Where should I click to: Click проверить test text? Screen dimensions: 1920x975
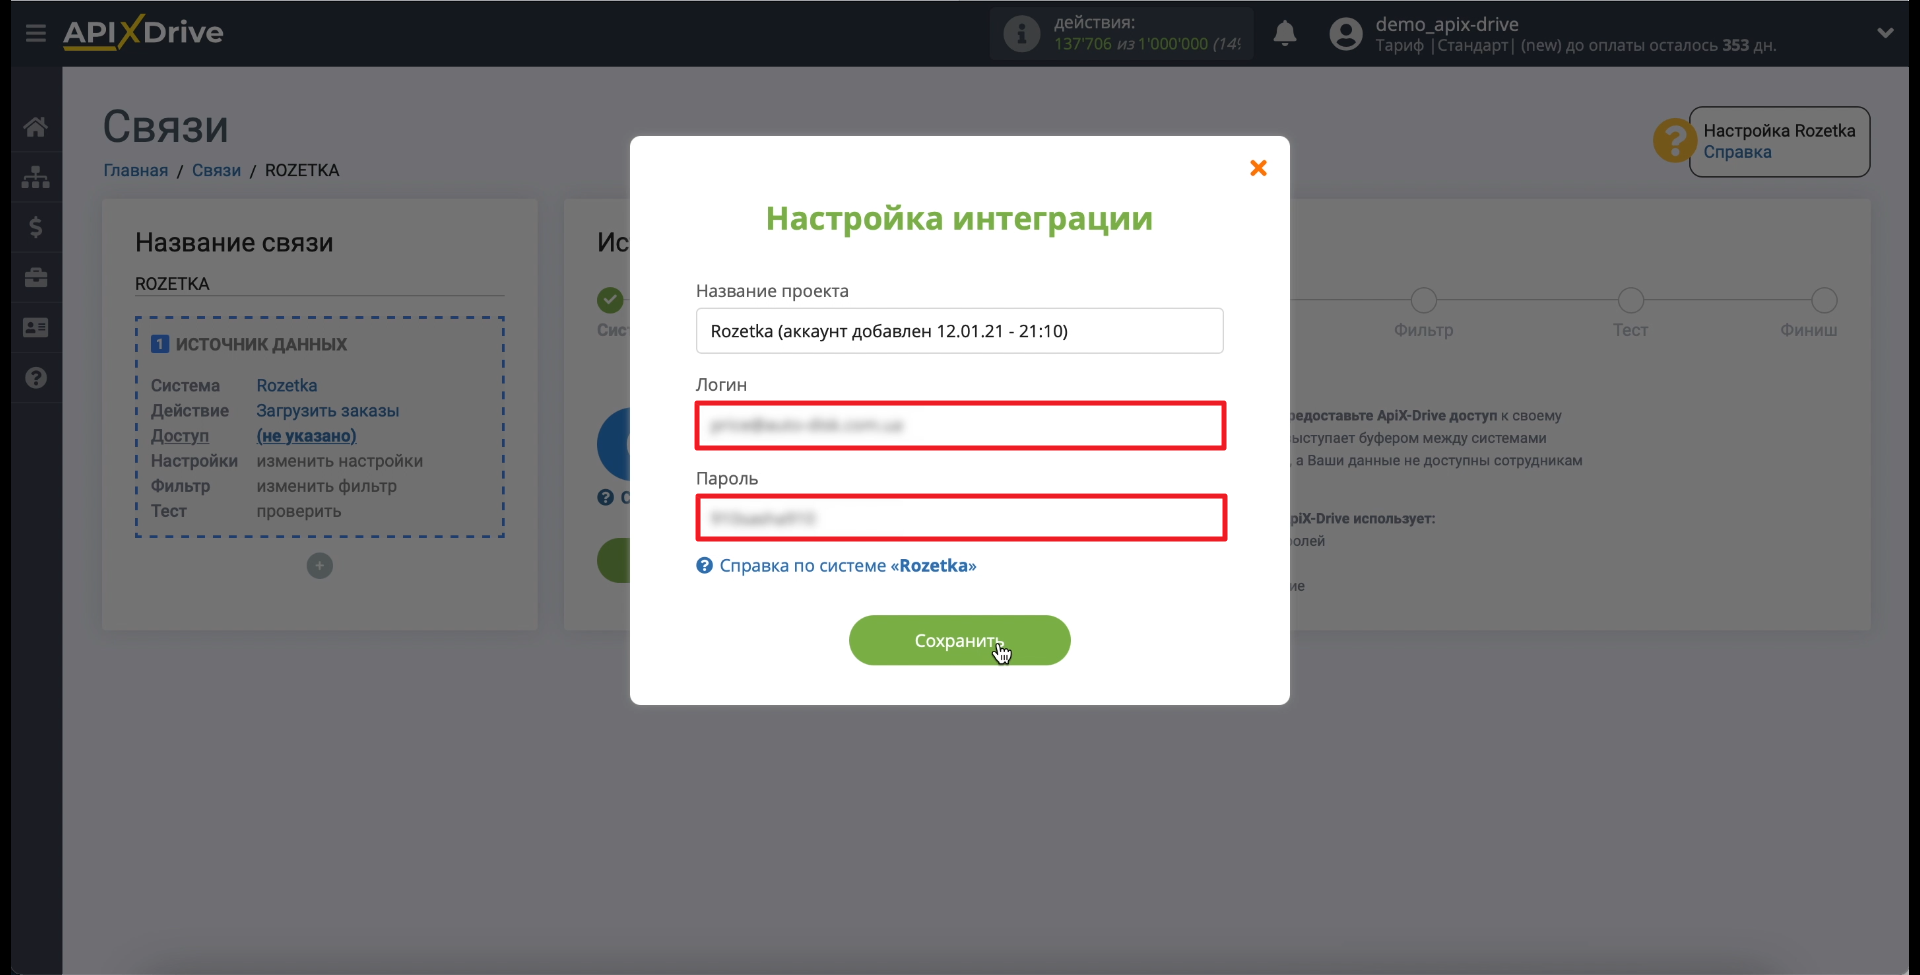click(298, 511)
